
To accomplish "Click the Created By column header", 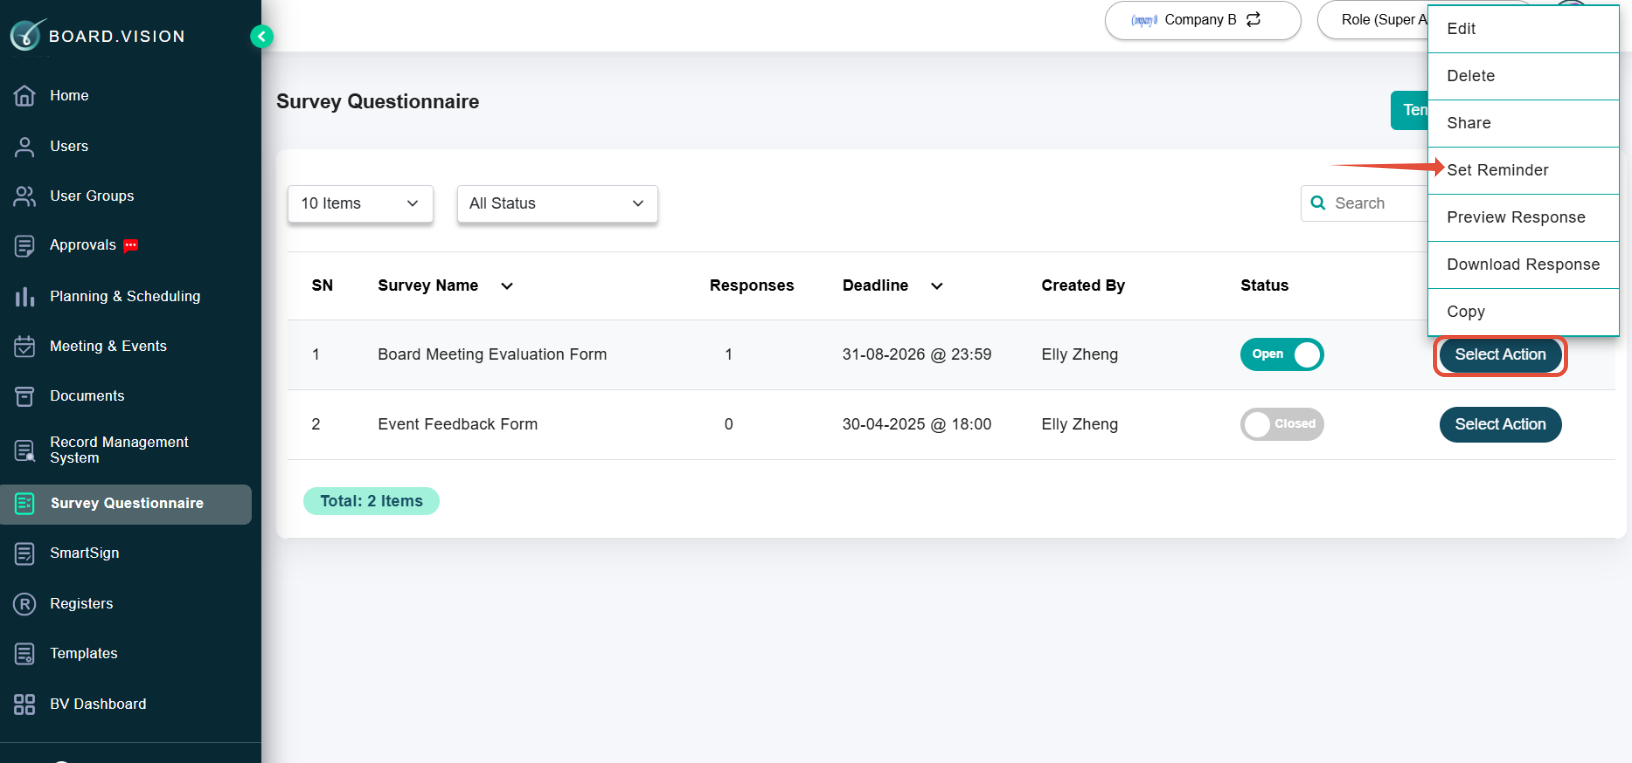I will (x=1083, y=286).
